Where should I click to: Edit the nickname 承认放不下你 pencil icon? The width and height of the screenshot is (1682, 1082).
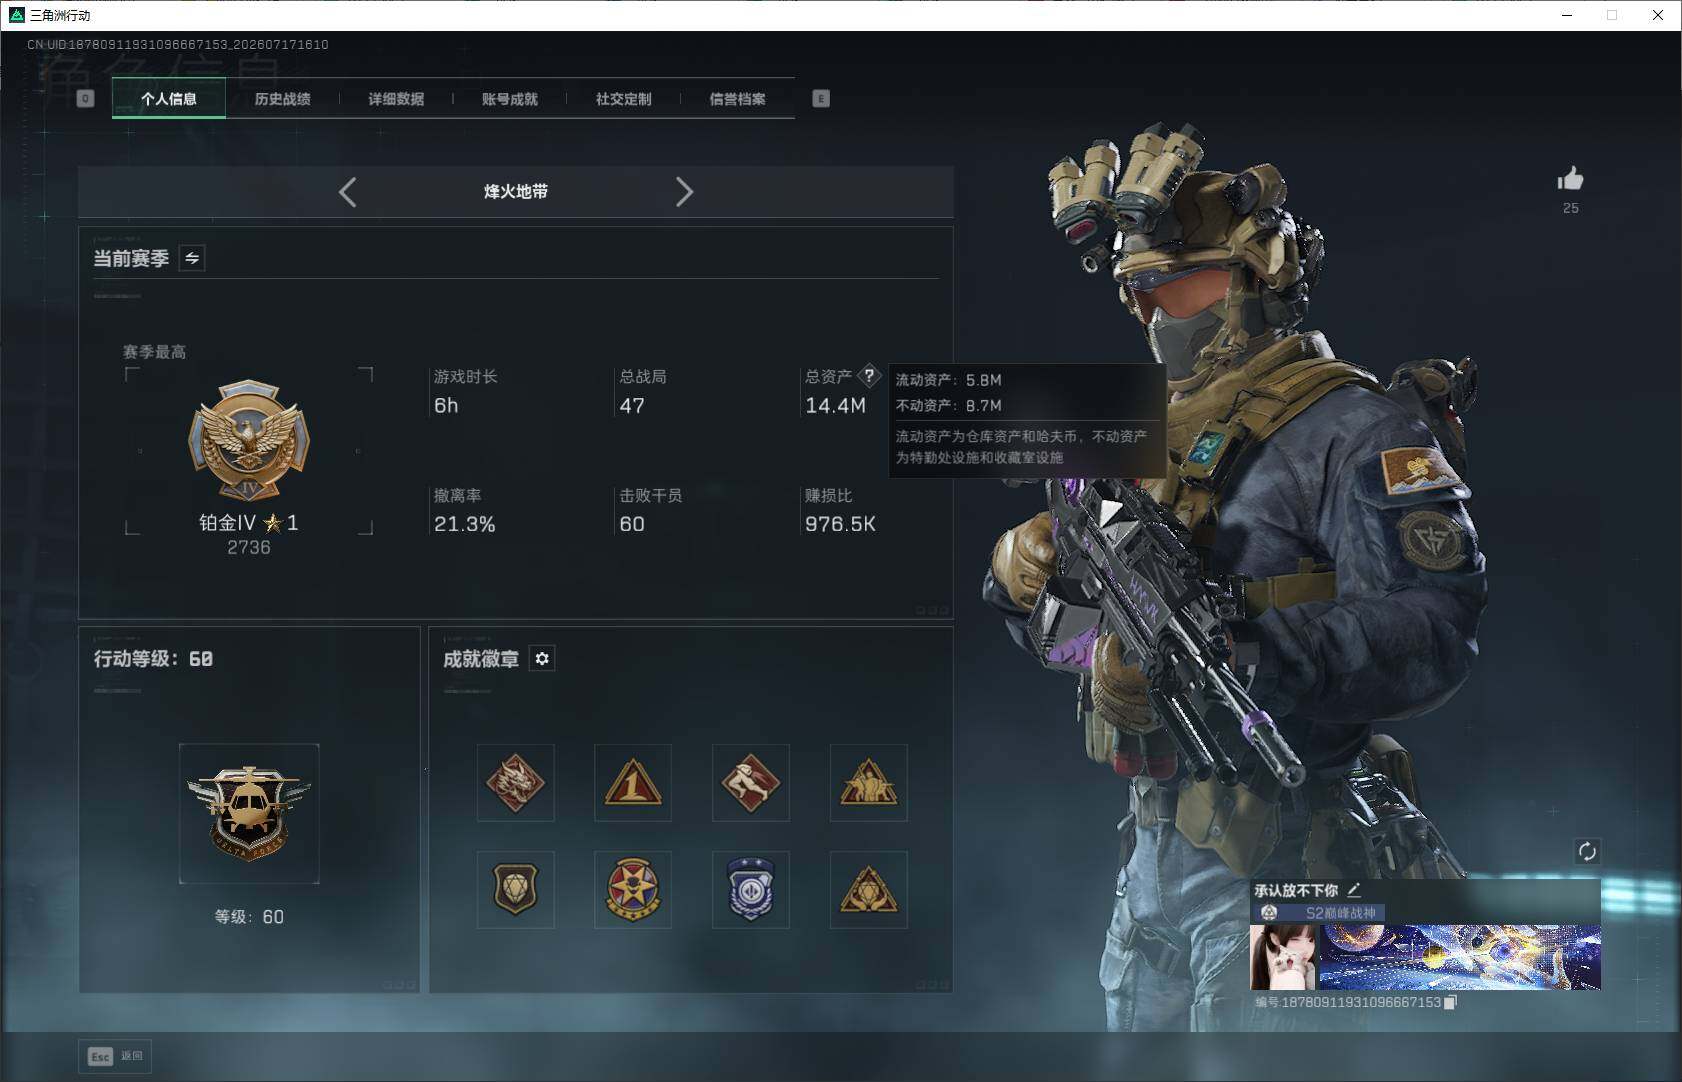point(1354,889)
